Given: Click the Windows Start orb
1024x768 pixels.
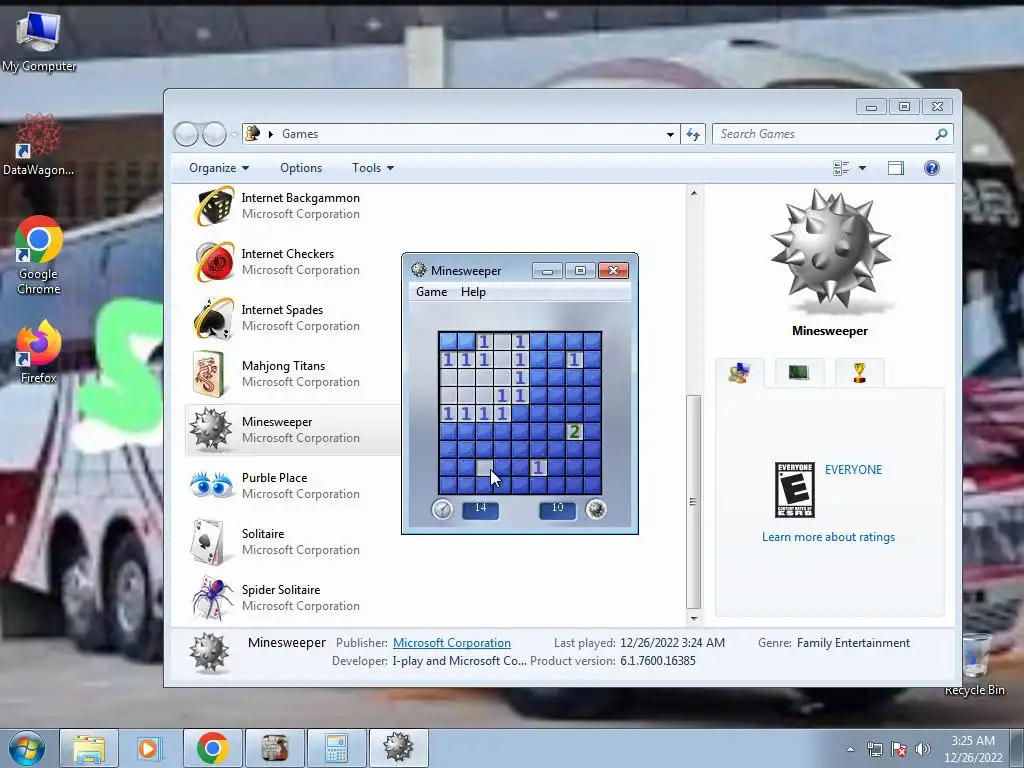Looking at the screenshot, I should click(27, 748).
